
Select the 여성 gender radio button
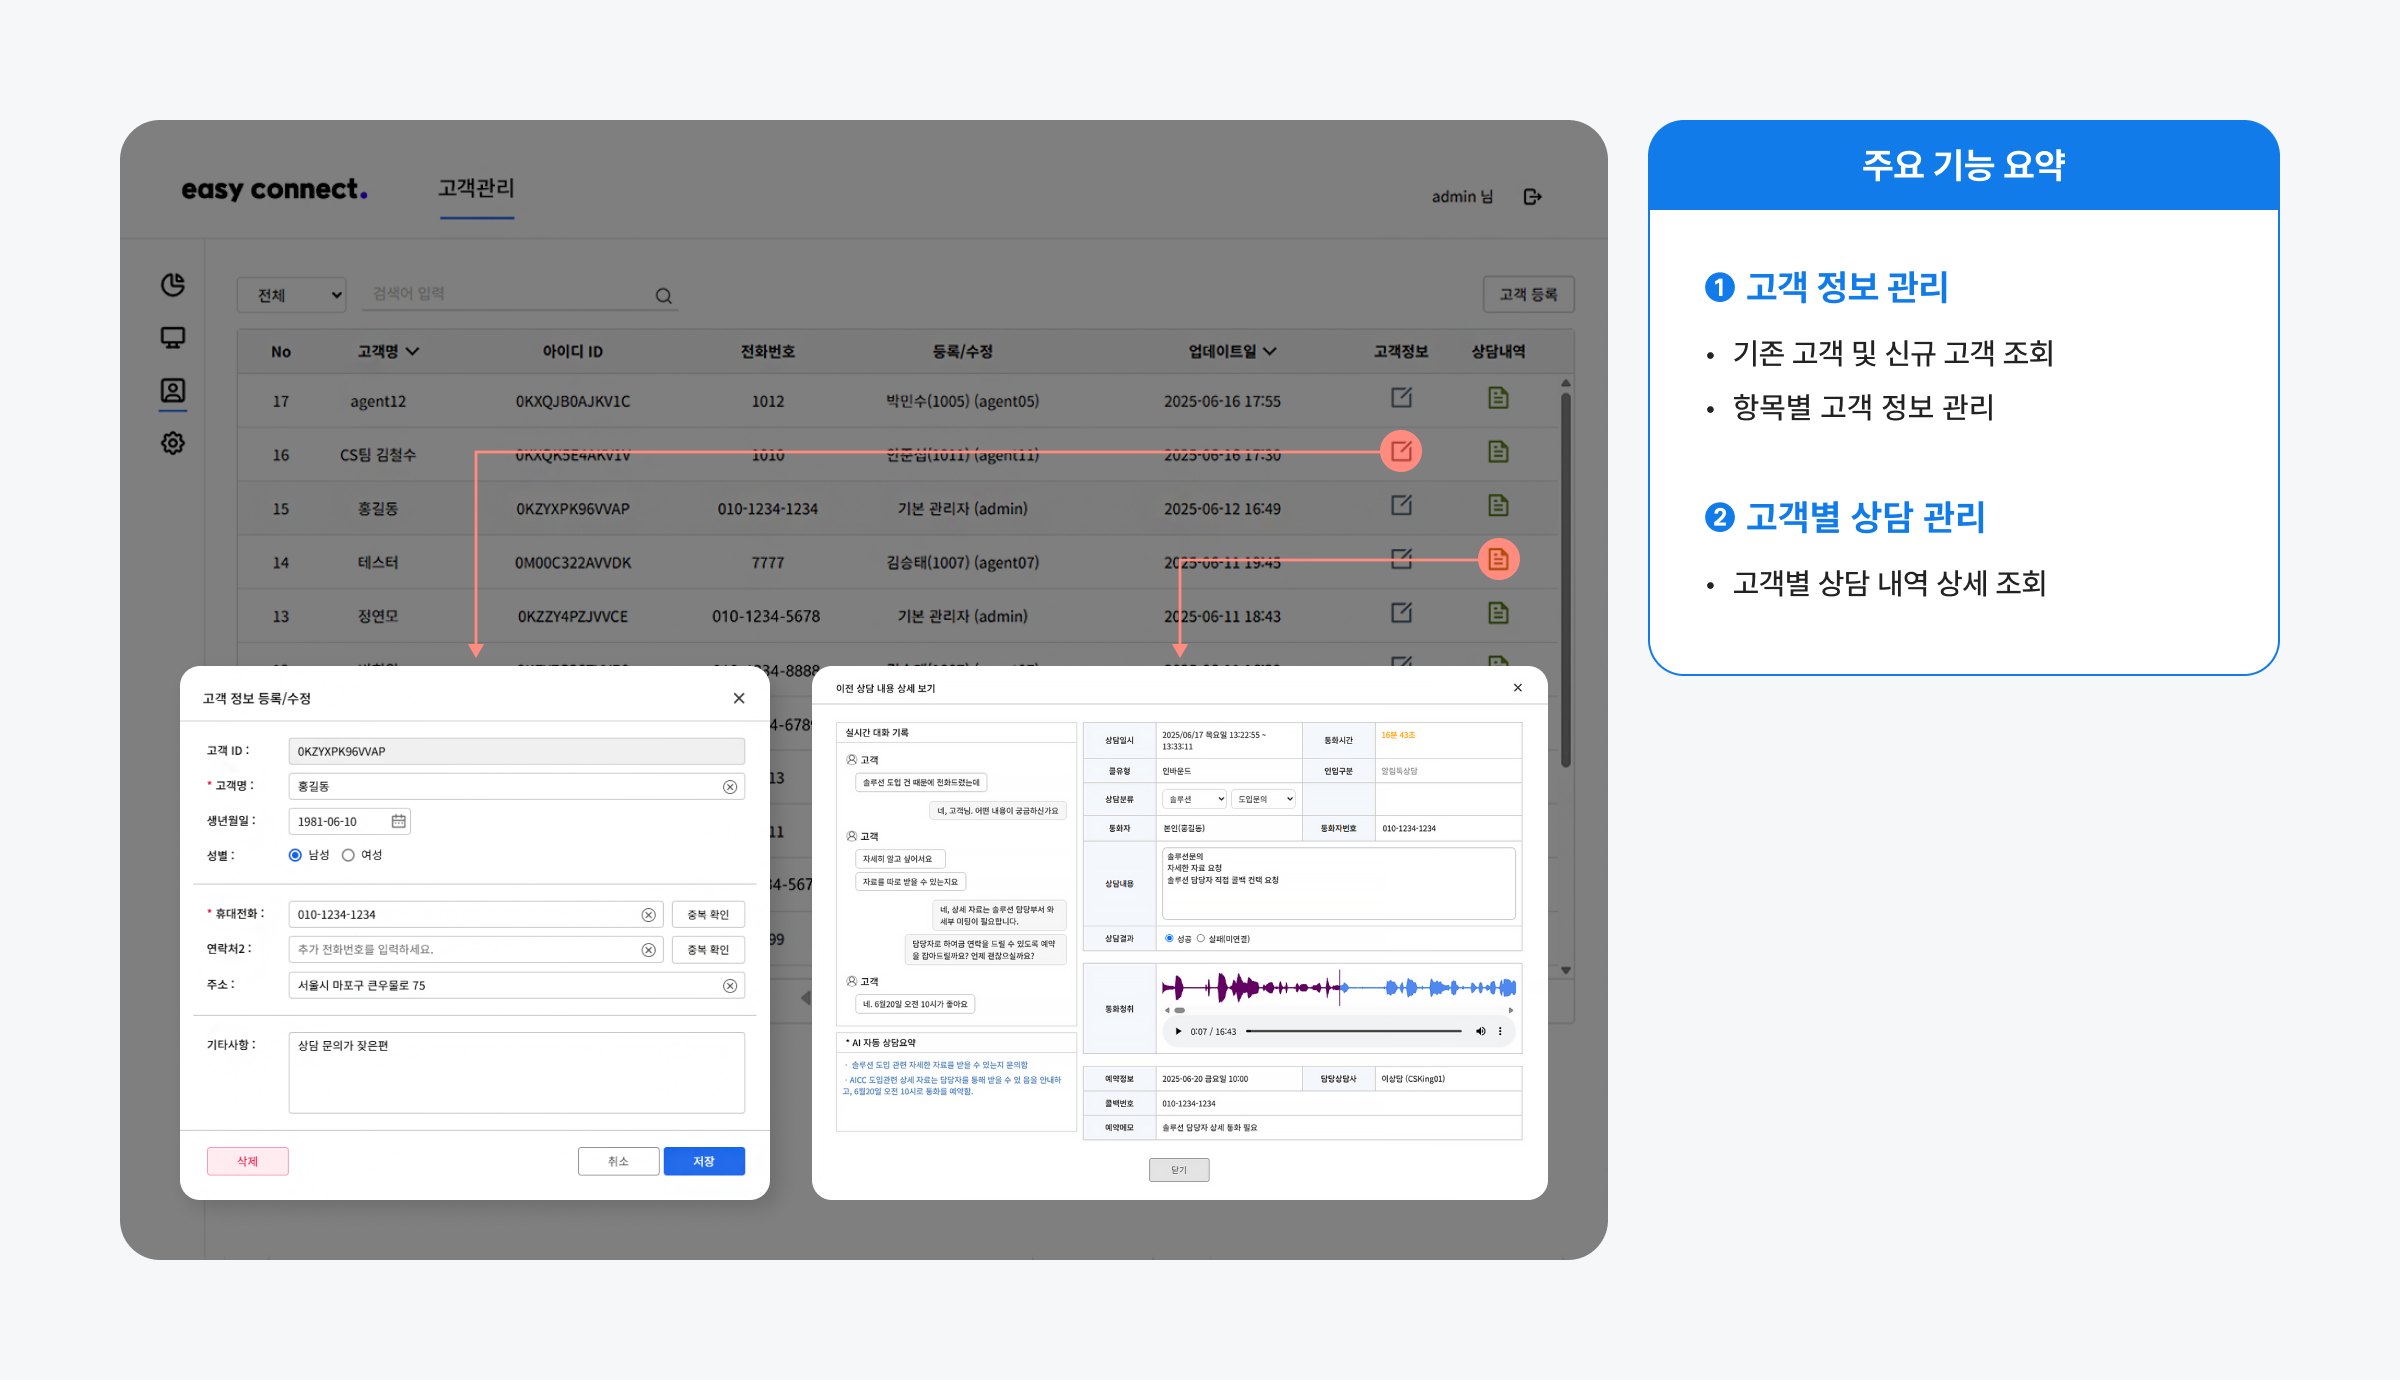click(348, 855)
